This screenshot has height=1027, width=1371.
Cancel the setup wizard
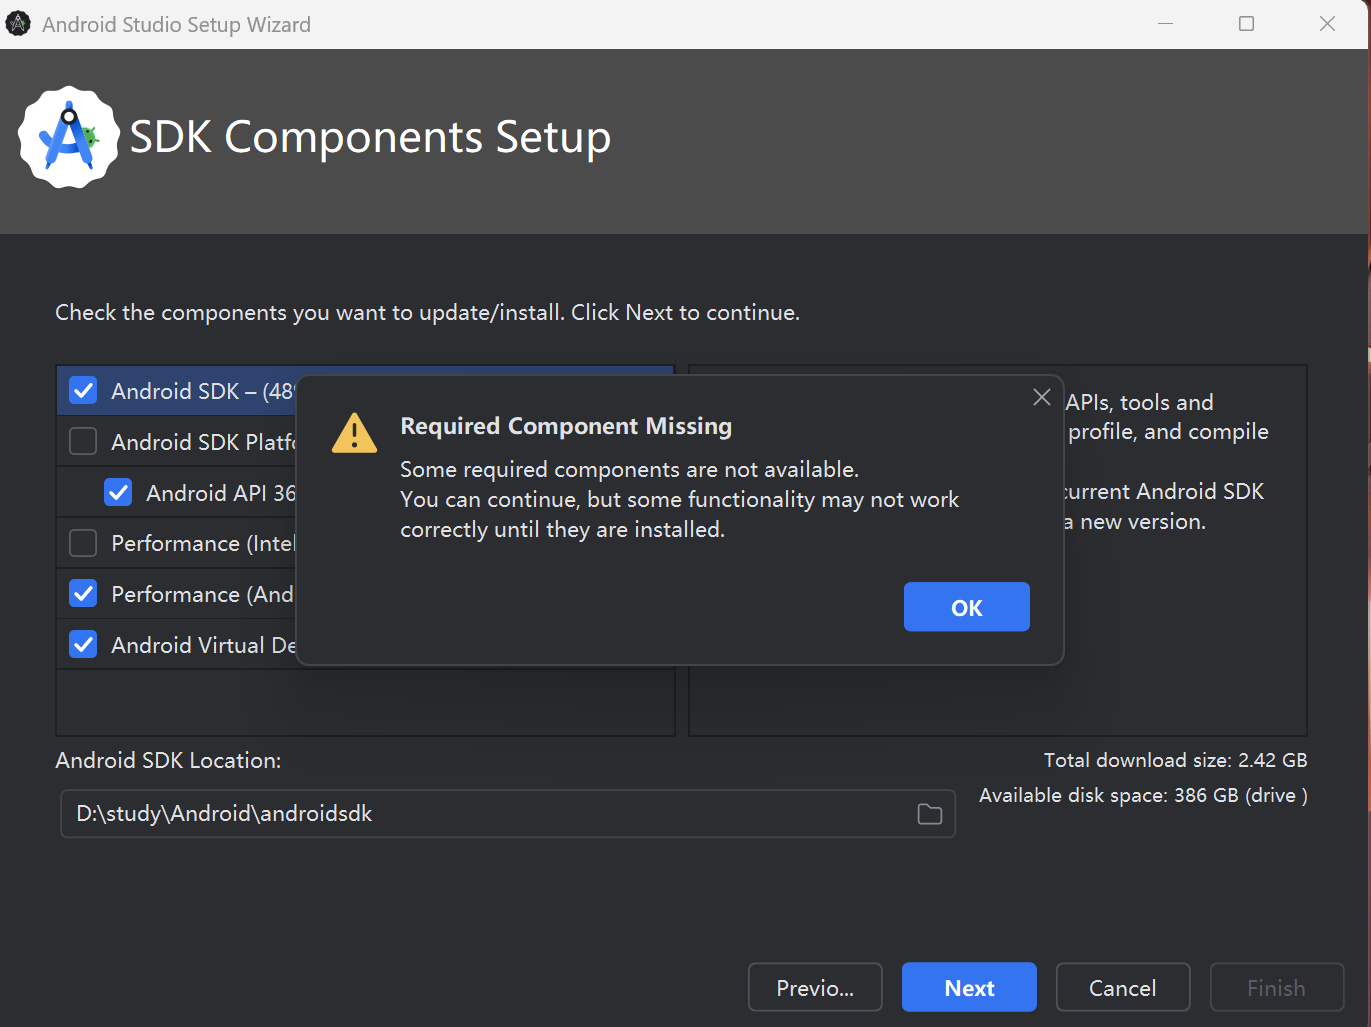point(1122,987)
